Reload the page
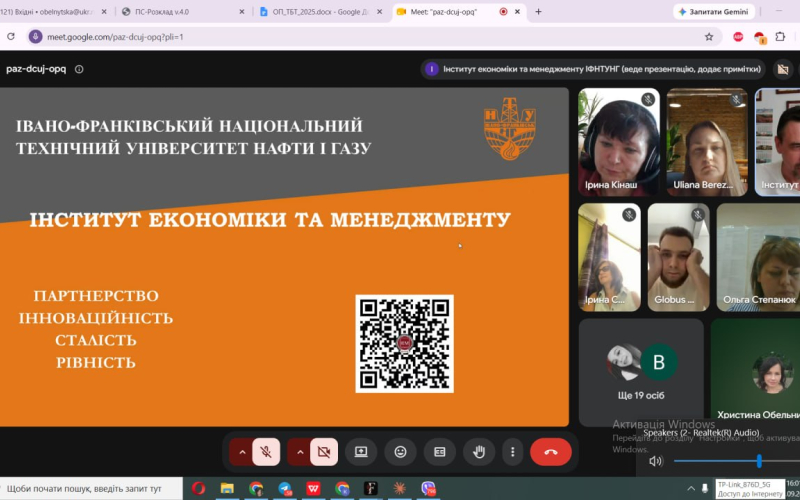Viewport: 800px width, 500px height. [11, 37]
